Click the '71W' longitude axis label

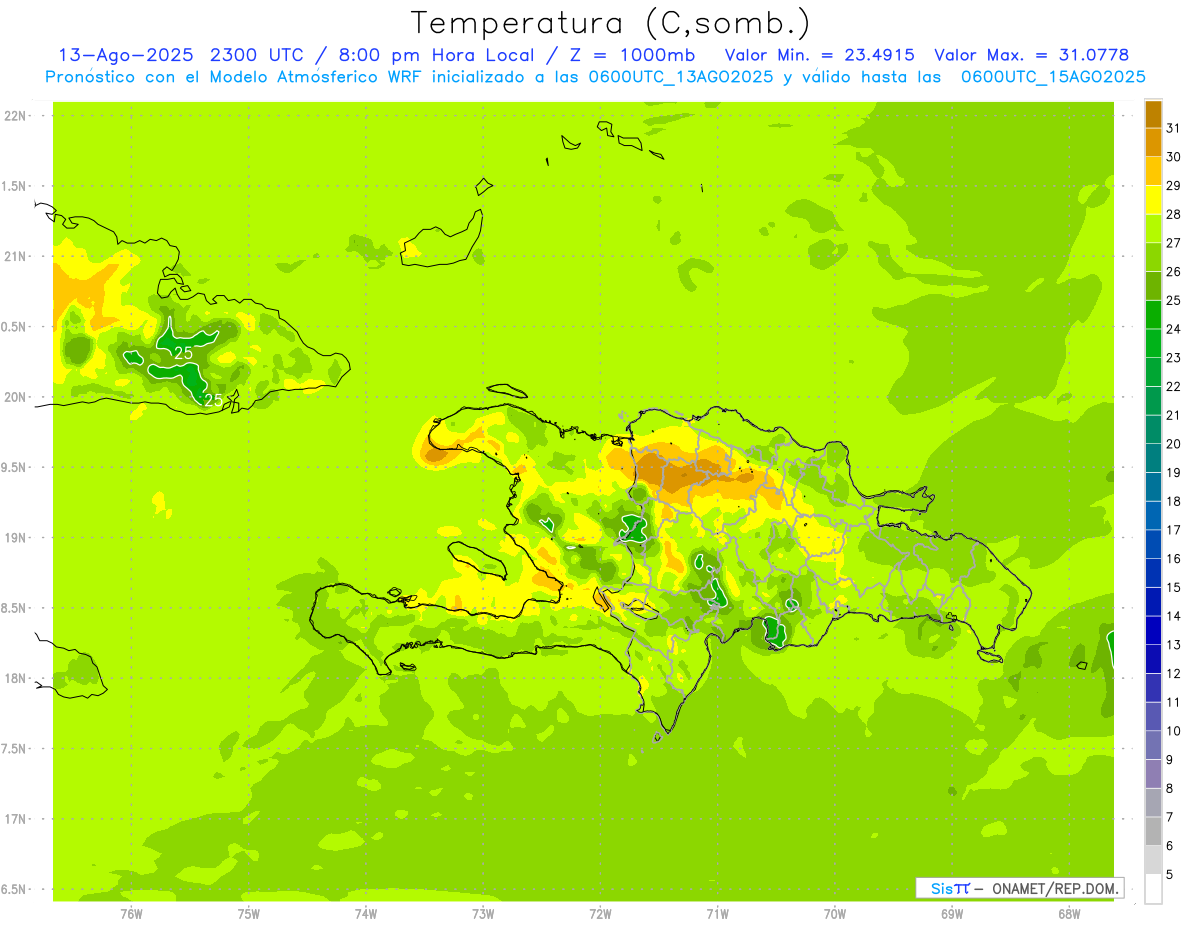717,914
